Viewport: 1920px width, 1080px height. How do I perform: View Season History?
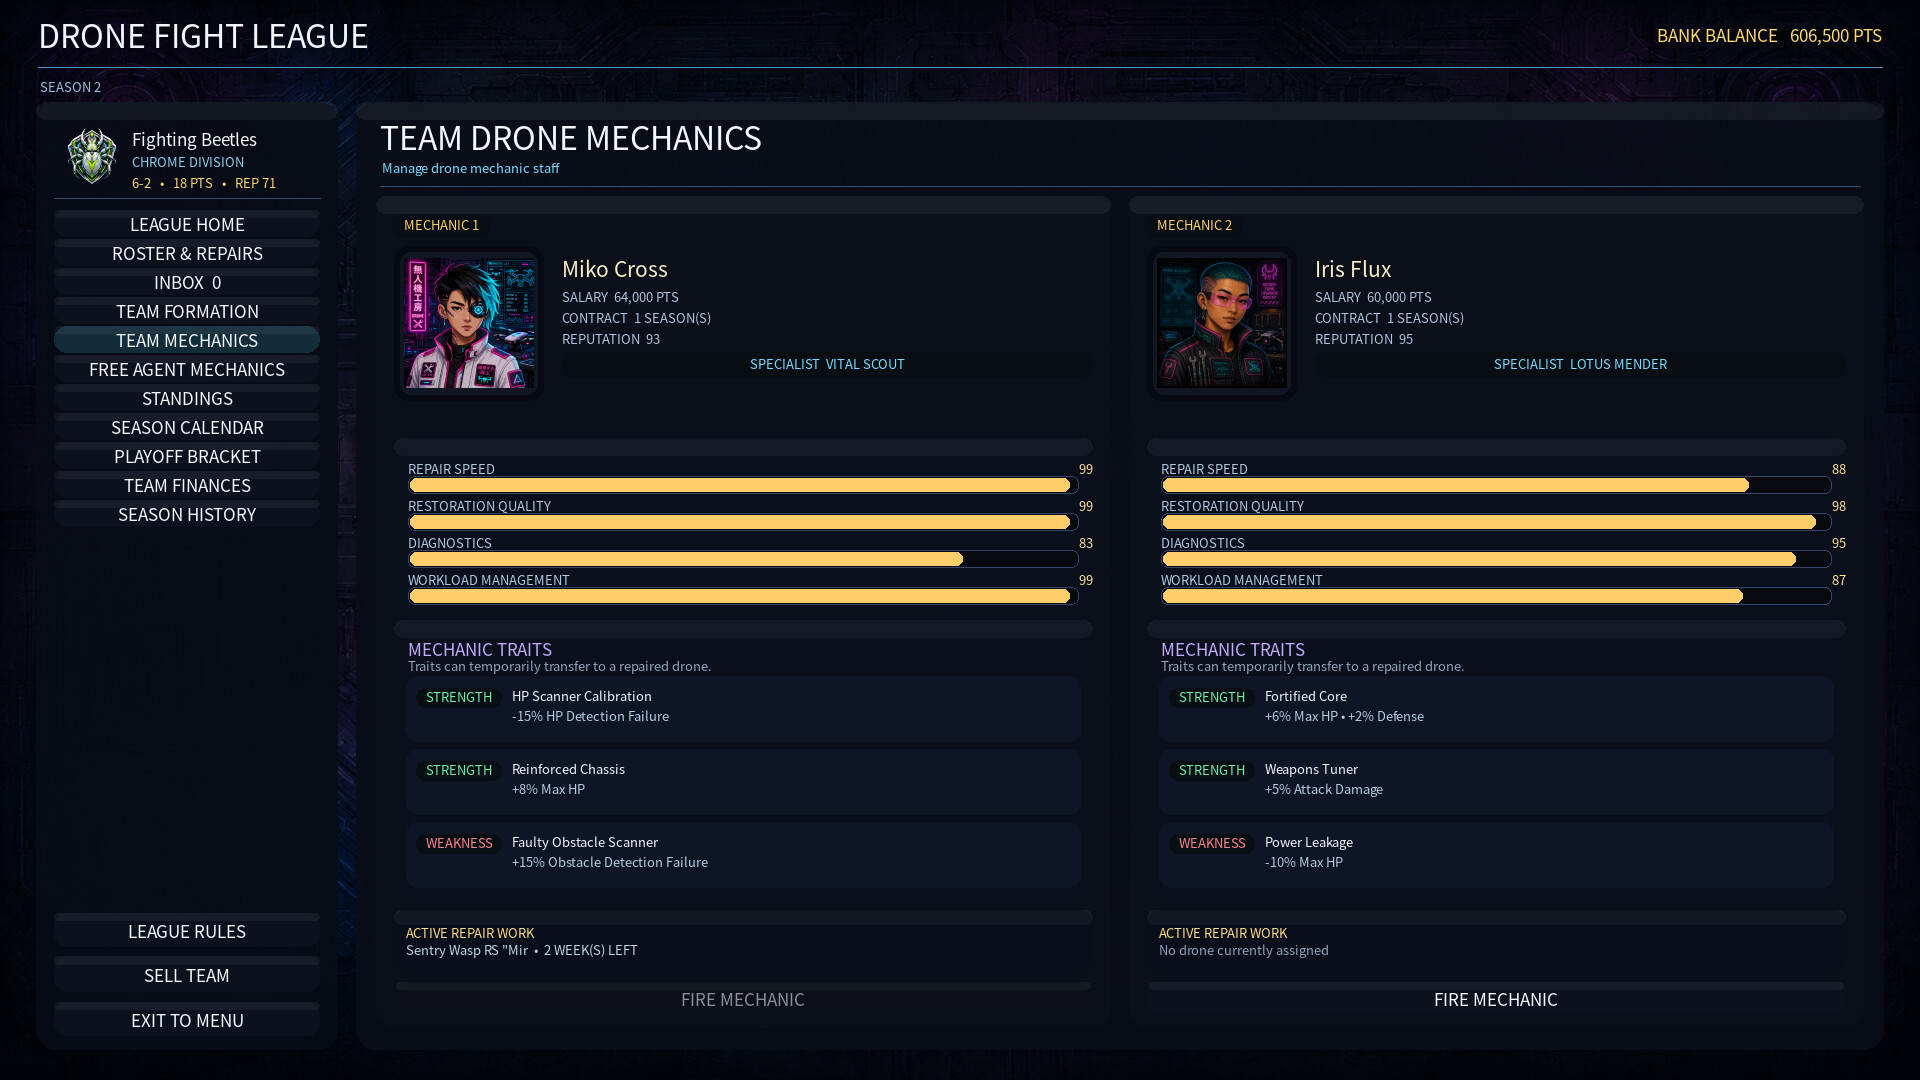click(187, 514)
